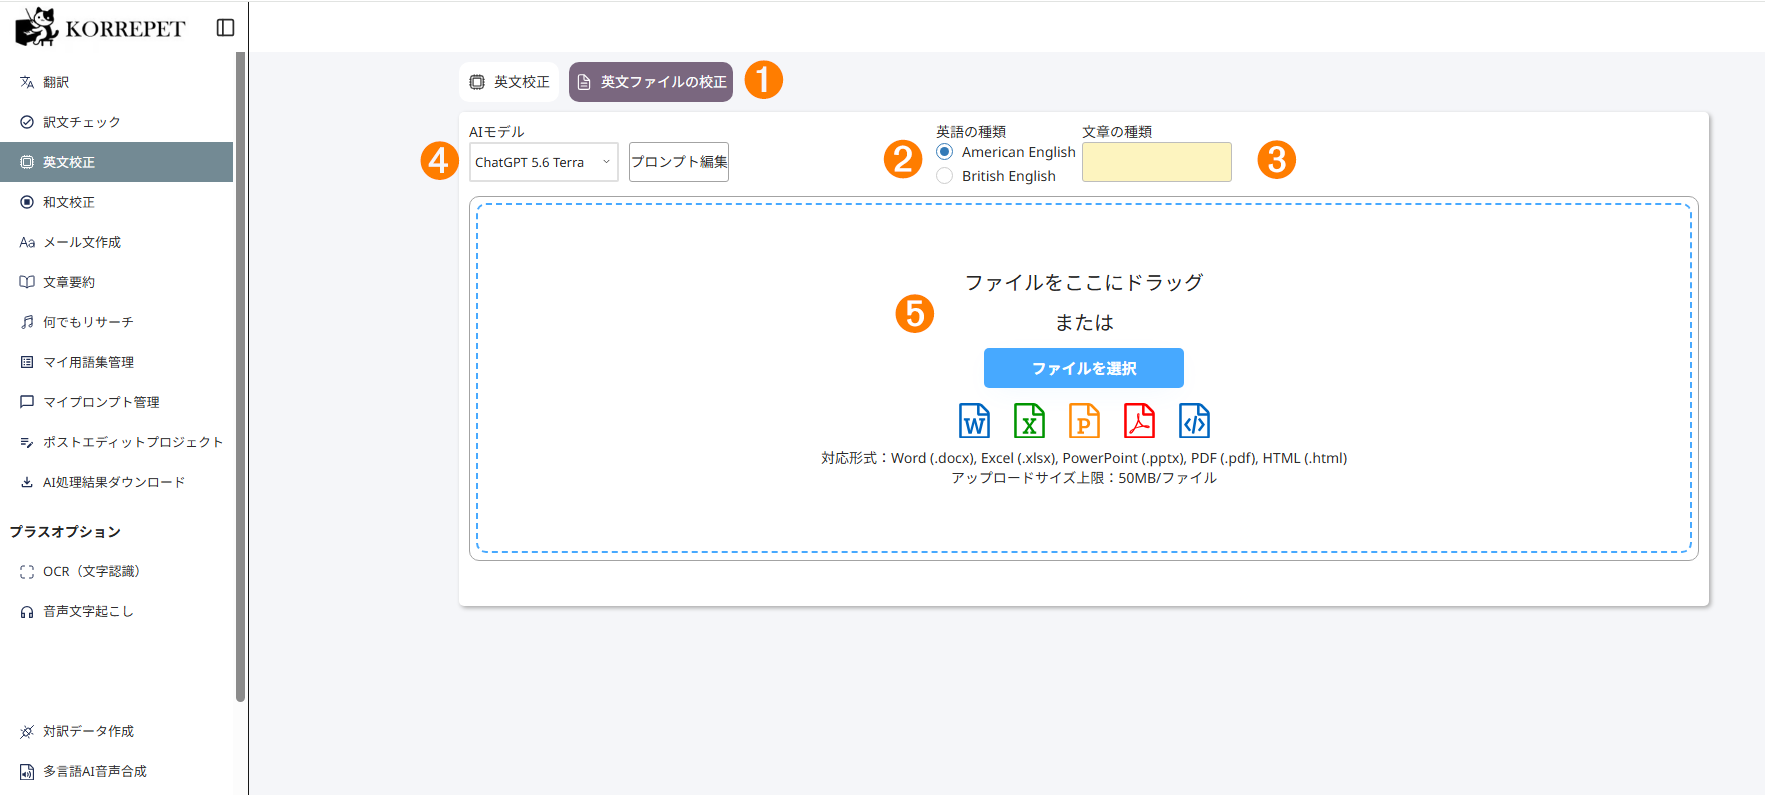The image size is (1765, 795).
Task: Click the Word document file icon
Action: 974,421
